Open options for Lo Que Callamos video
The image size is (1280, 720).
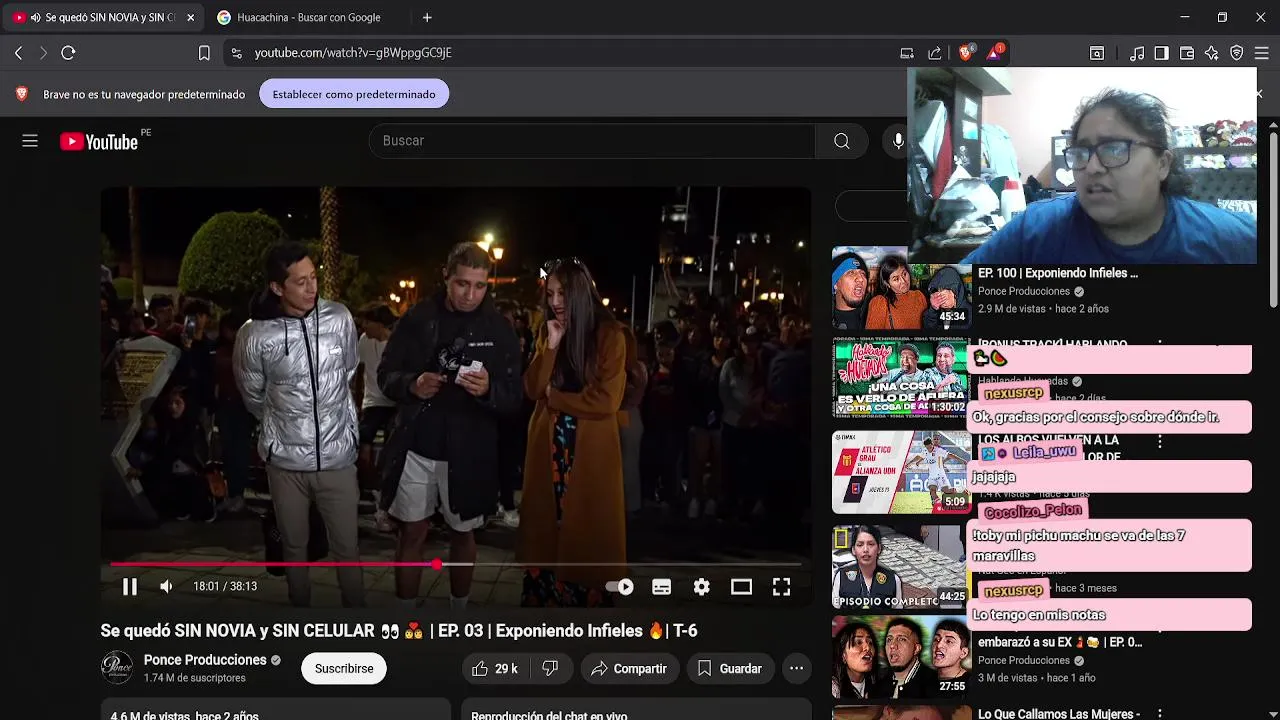[1160, 714]
